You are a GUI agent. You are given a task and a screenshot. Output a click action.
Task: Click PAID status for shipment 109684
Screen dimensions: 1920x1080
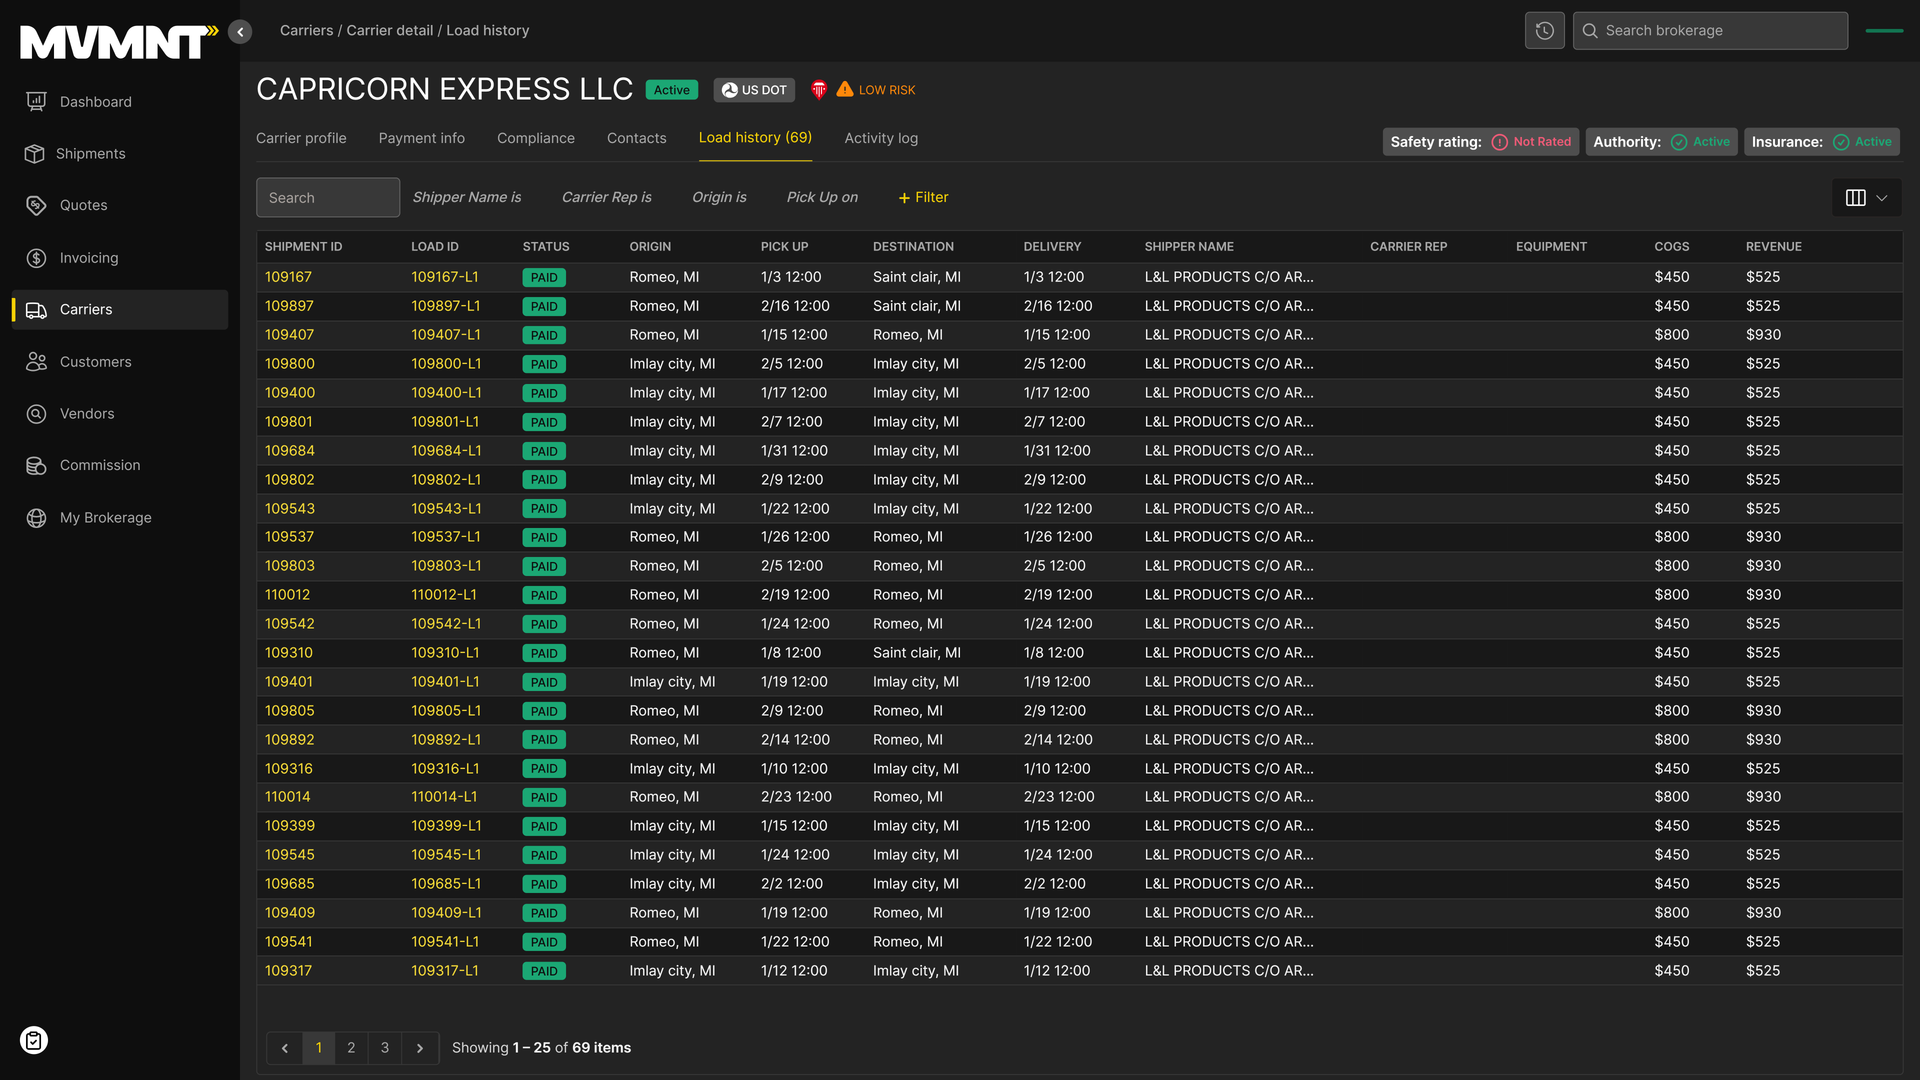[544, 451]
